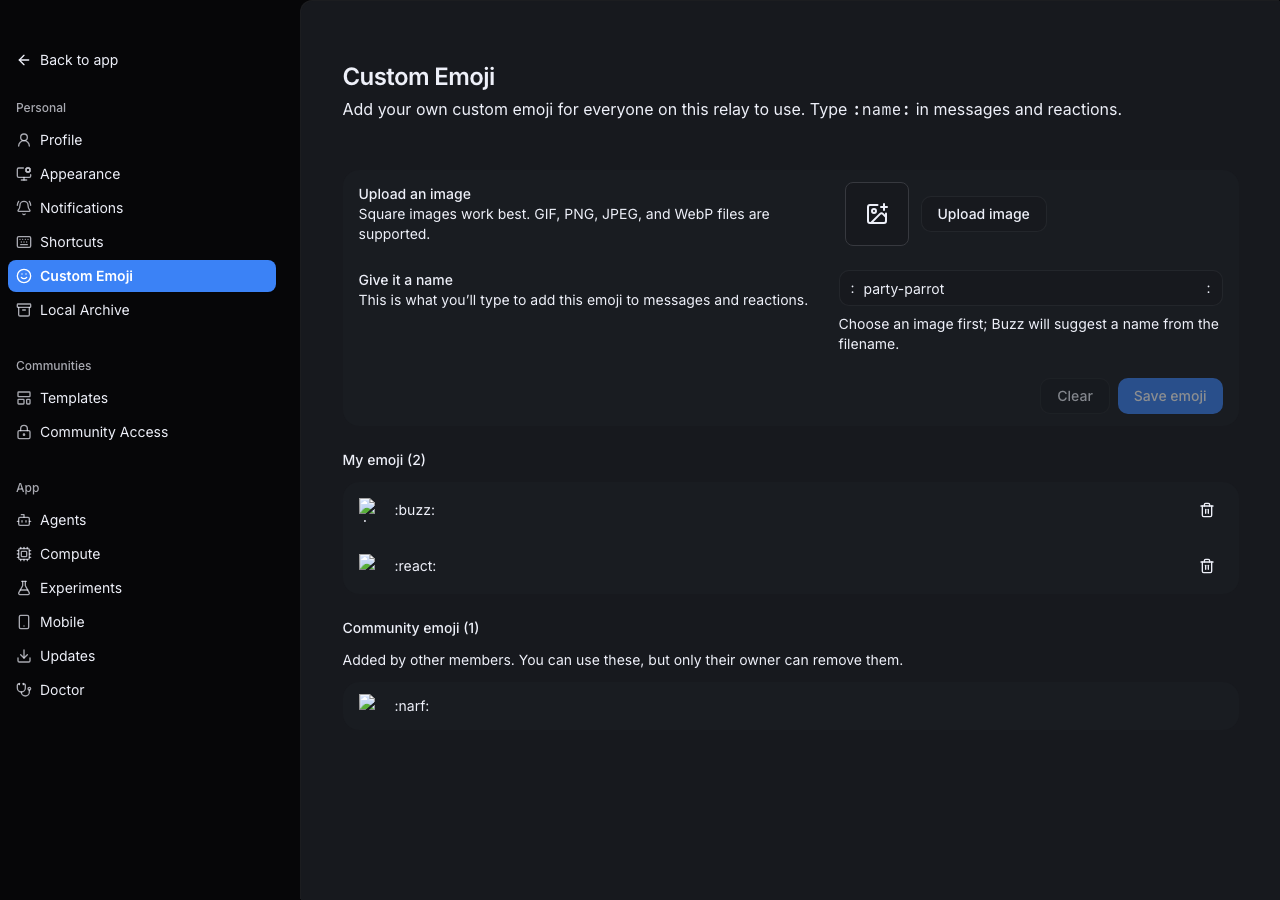
Task: Open Local Archive settings
Action: pos(142,310)
